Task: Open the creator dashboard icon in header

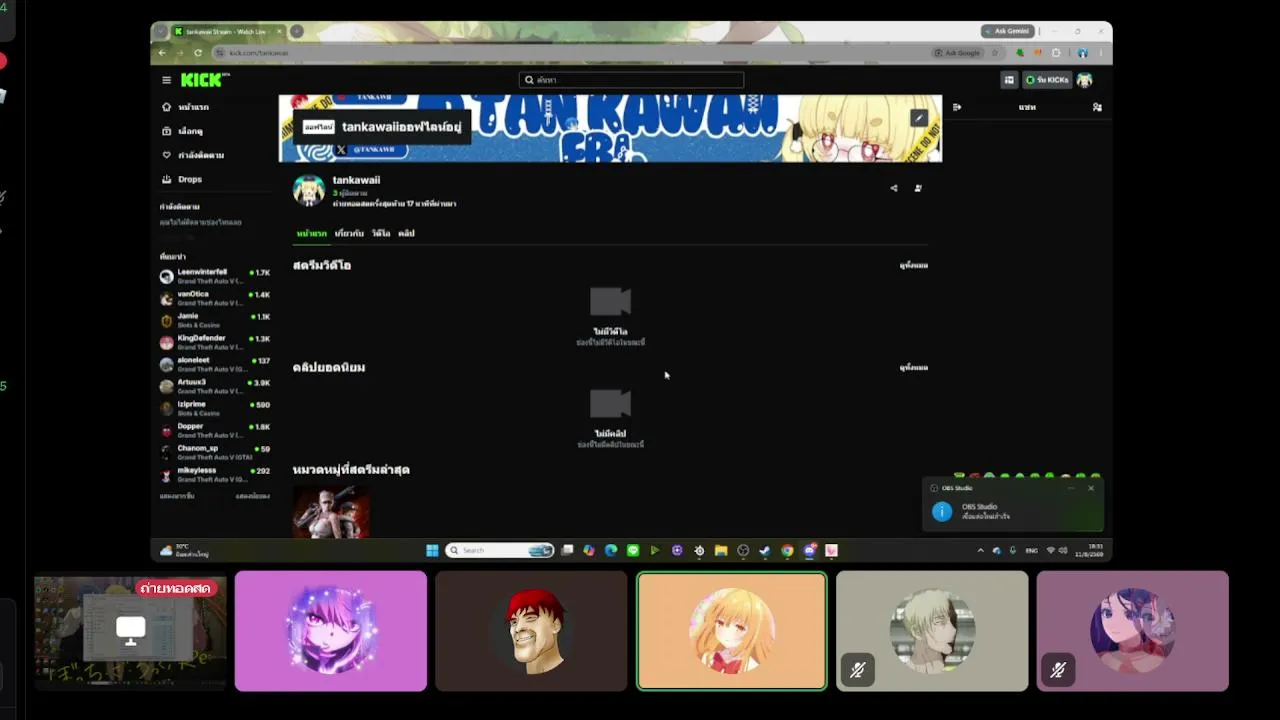Action: 1009,80
